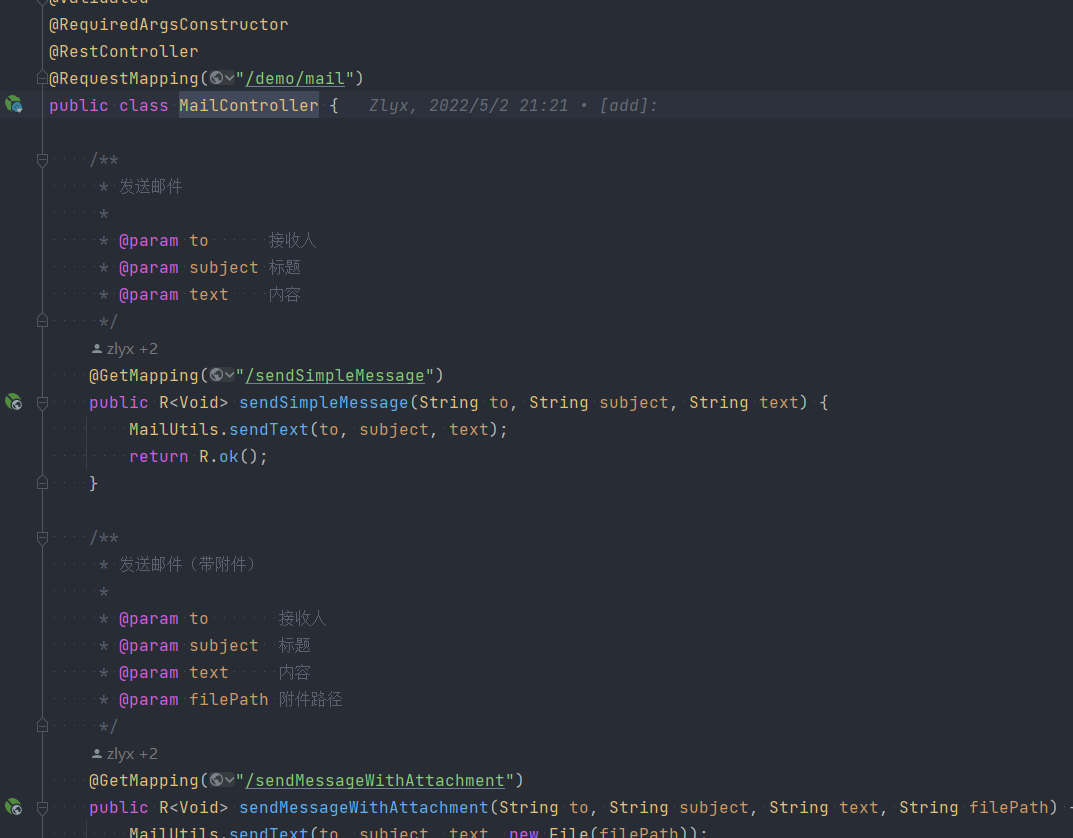Click the 发送邮件（带附件）comment text
1073x838 pixels.
tap(188, 564)
